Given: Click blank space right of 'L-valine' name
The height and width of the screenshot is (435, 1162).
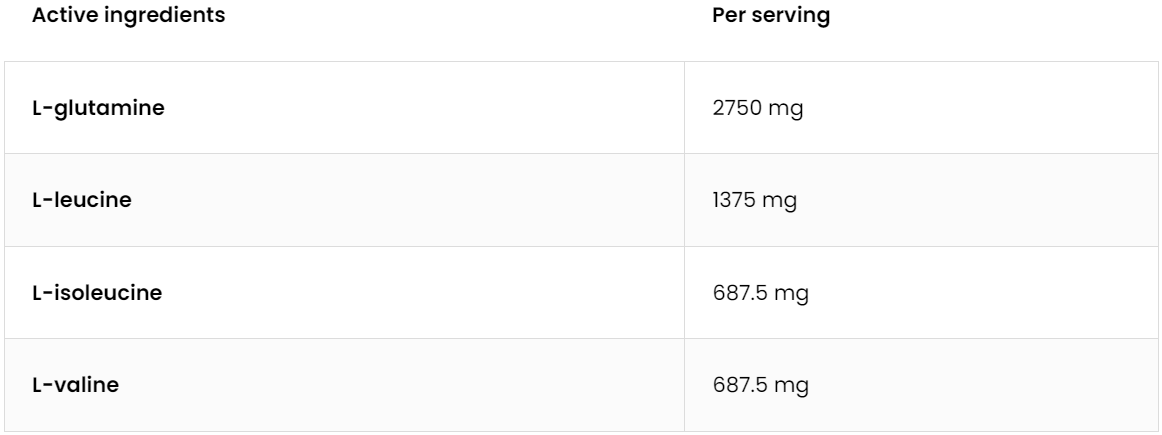Looking at the screenshot, I should (x=400, y=385).
